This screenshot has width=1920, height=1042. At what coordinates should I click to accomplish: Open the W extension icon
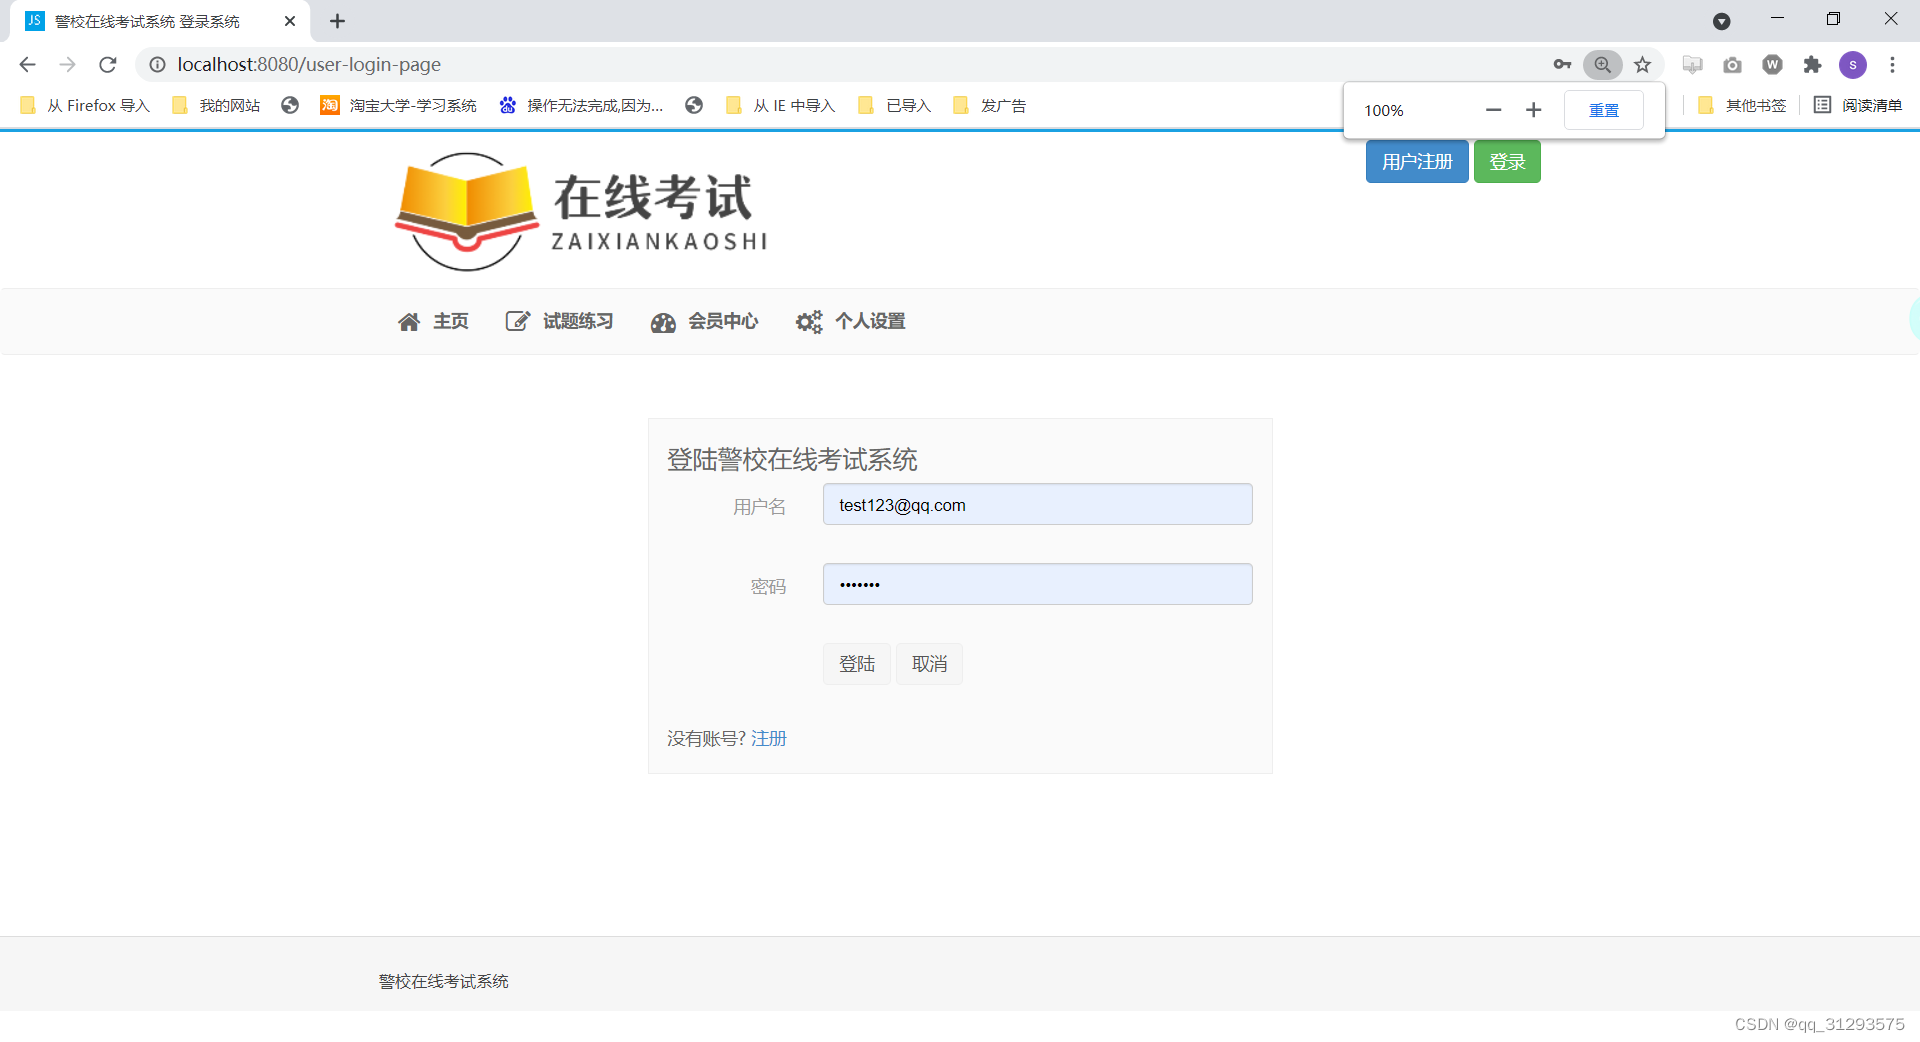click(x=1772, y=65)
